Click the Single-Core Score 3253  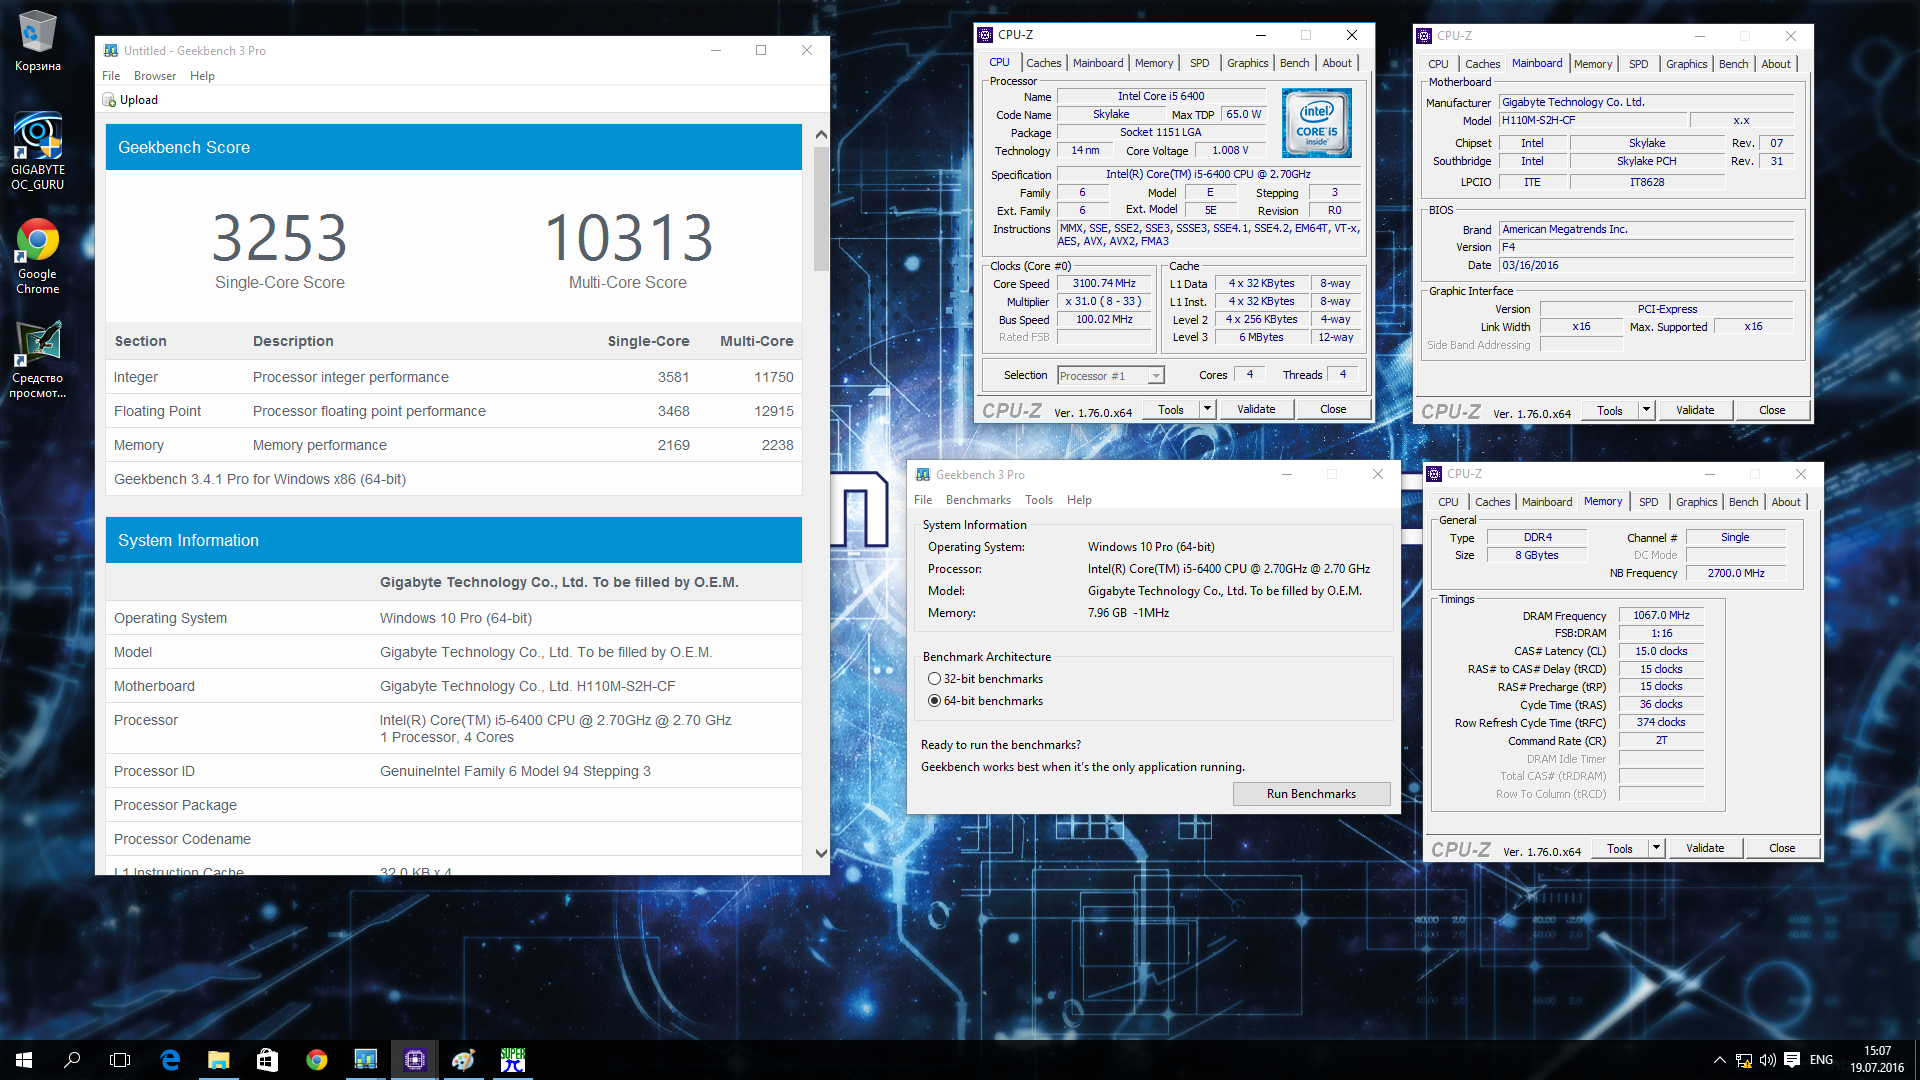279,238
